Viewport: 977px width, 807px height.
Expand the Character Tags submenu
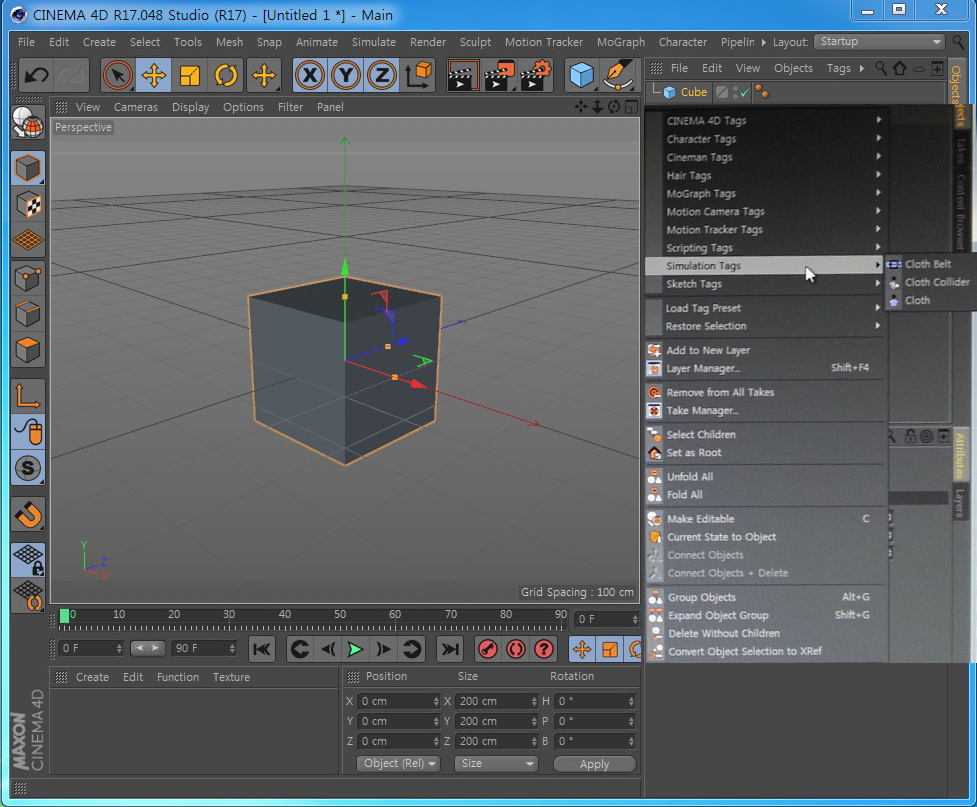coord(765,138)
